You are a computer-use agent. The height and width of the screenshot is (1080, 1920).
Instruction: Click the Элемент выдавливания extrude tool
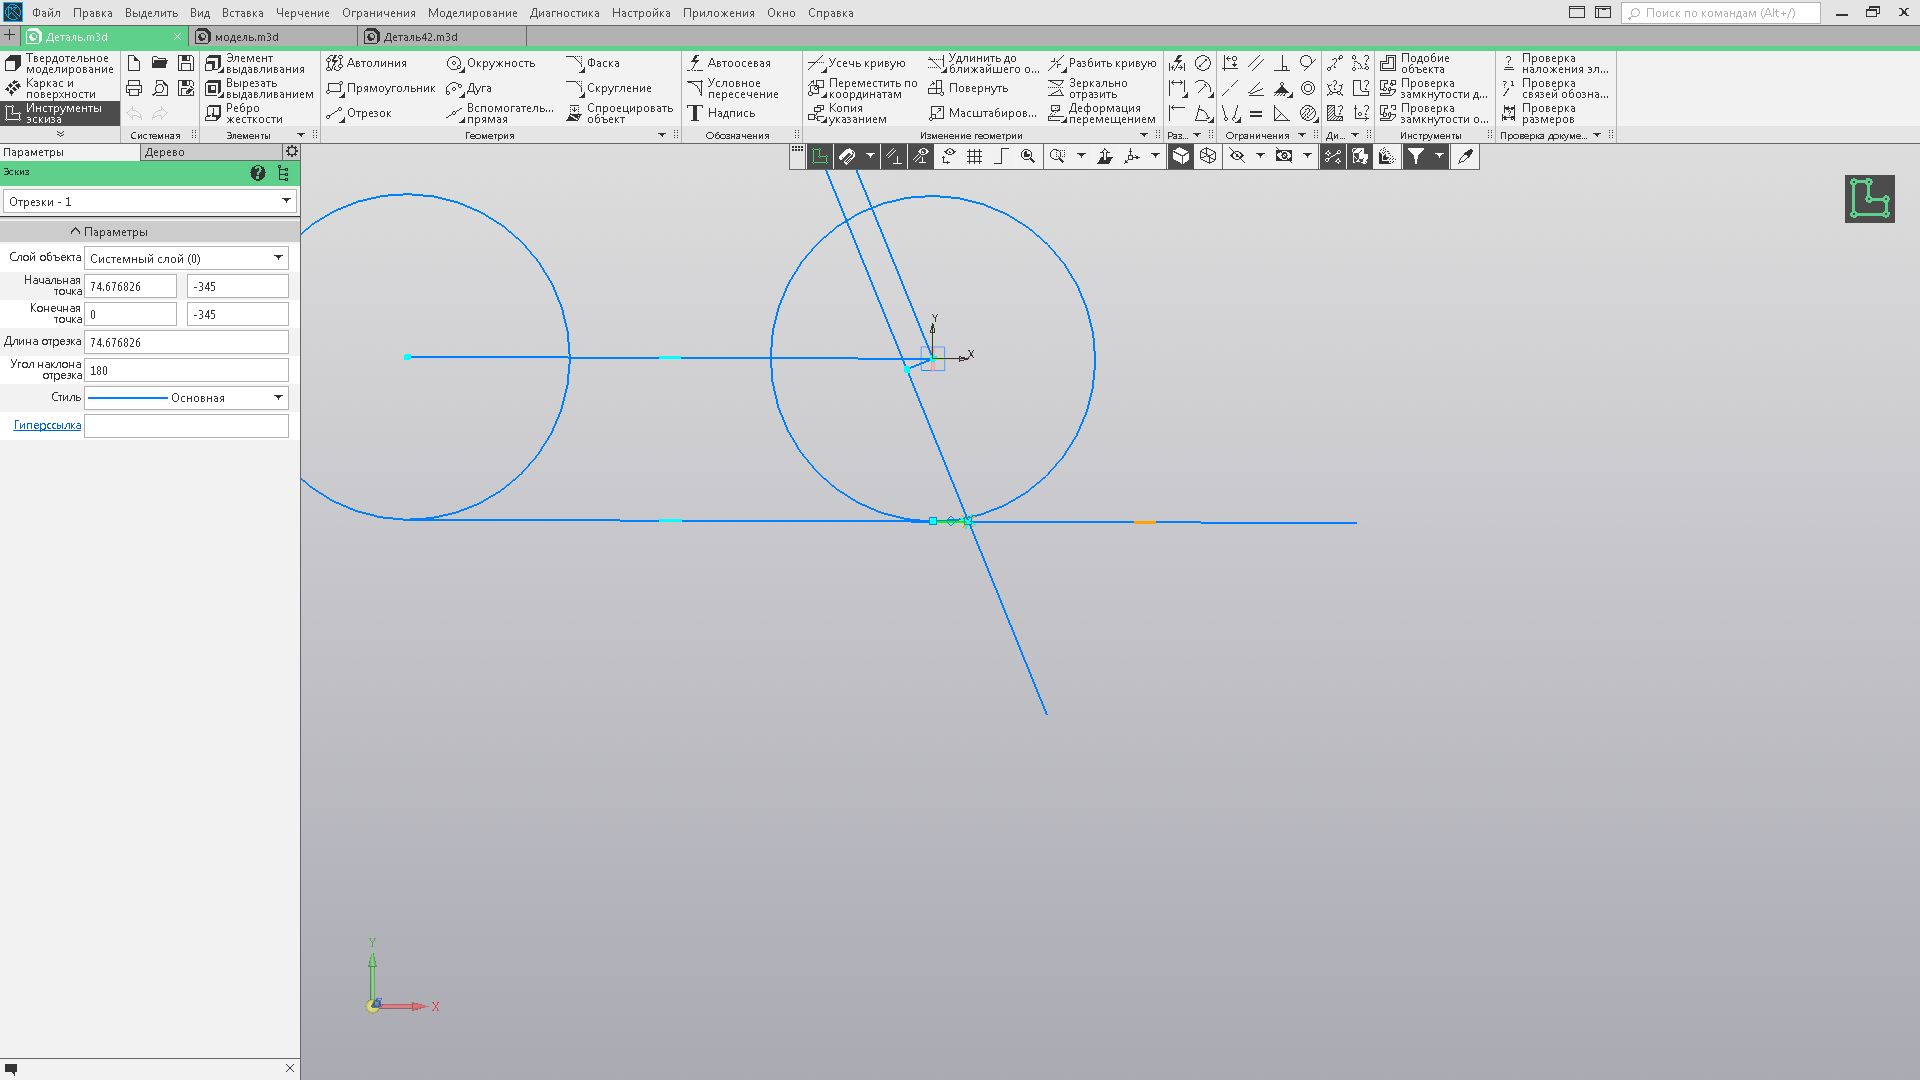[x=255, y=63]
